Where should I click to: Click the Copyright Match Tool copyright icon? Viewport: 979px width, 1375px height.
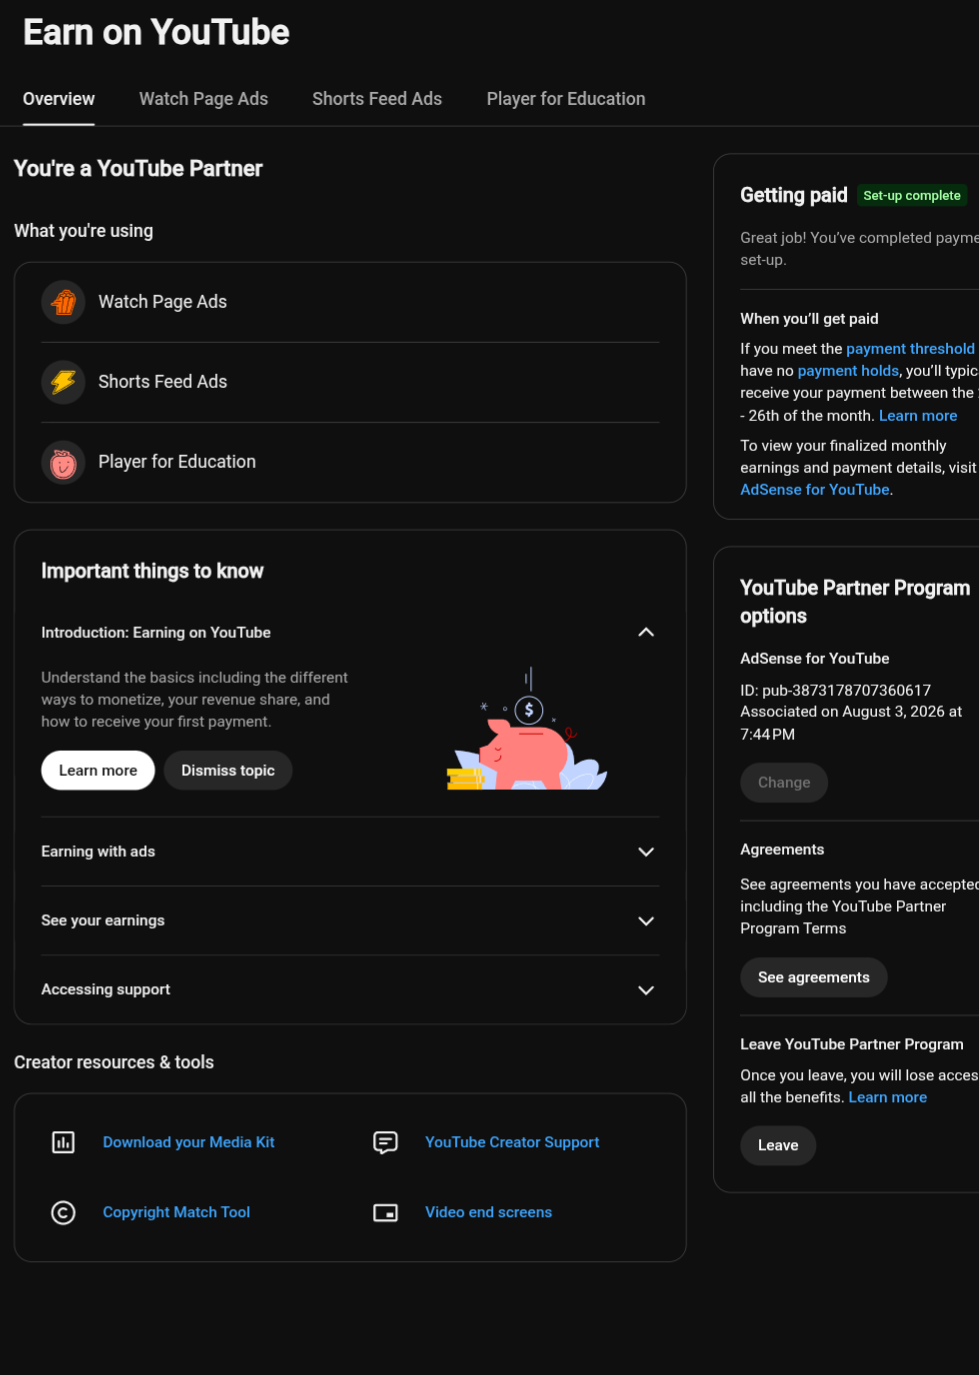[63, 1212]
